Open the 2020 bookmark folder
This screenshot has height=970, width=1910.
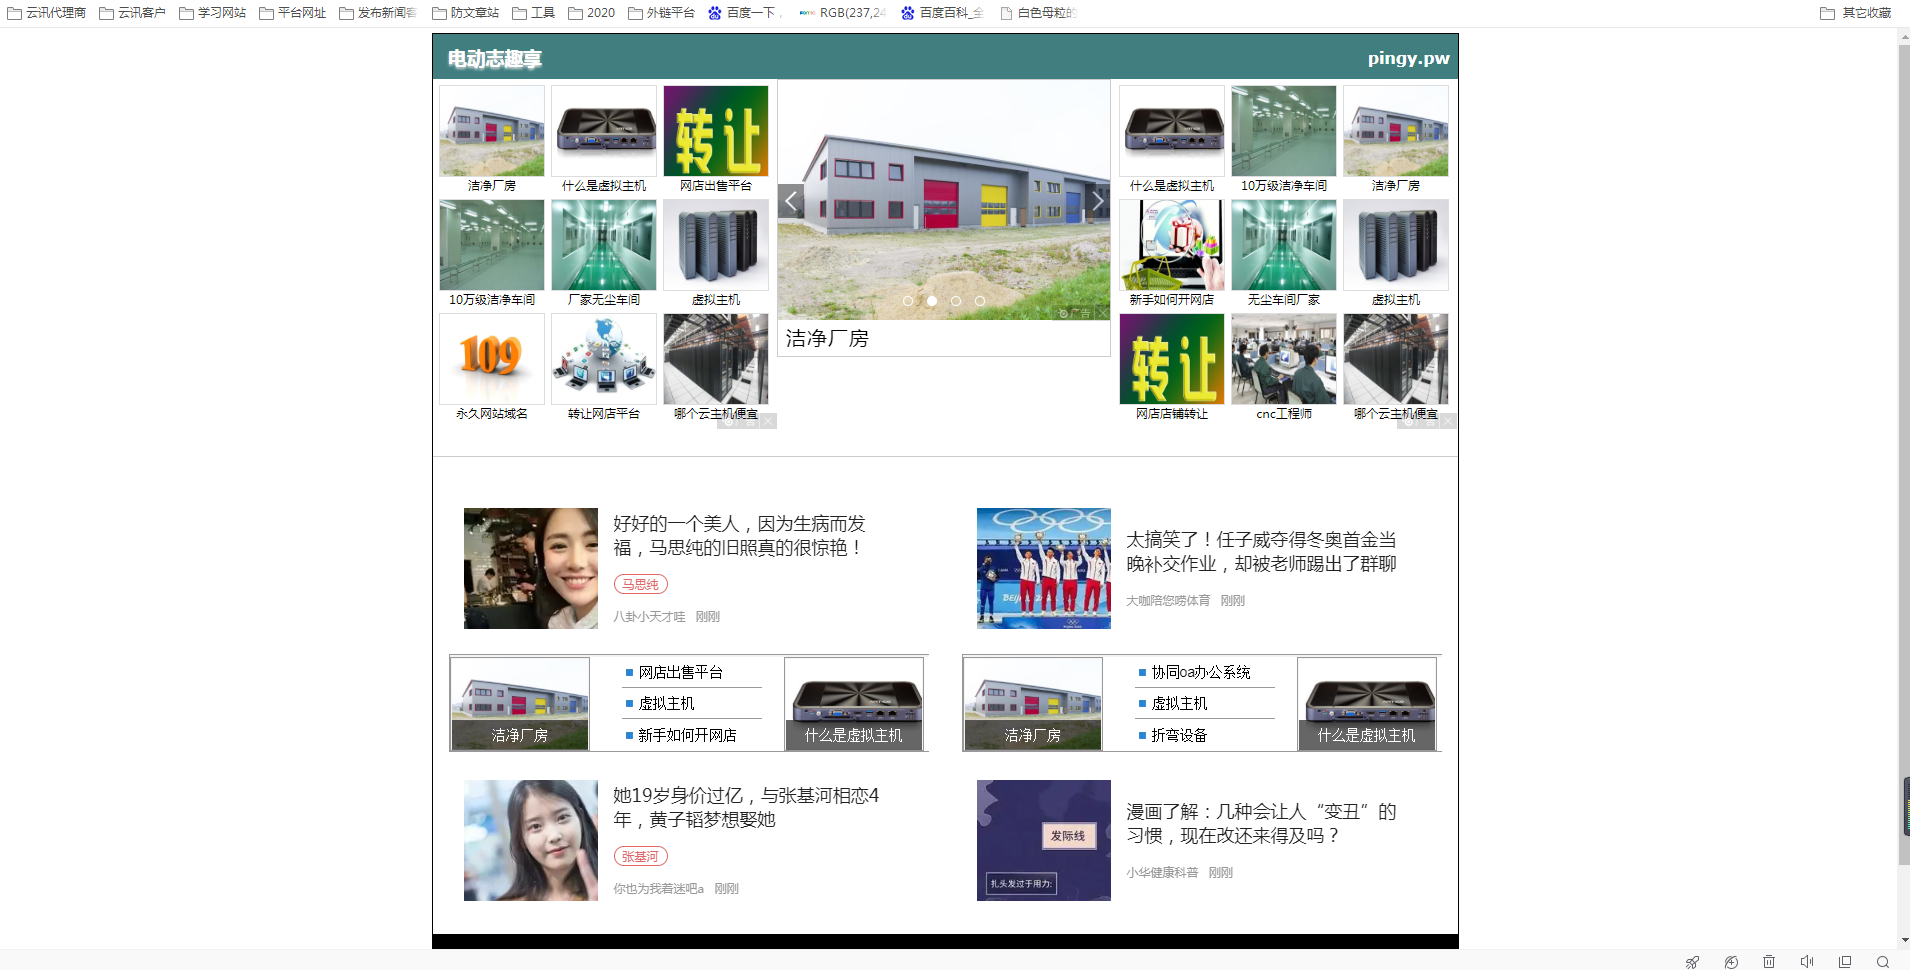591,13
